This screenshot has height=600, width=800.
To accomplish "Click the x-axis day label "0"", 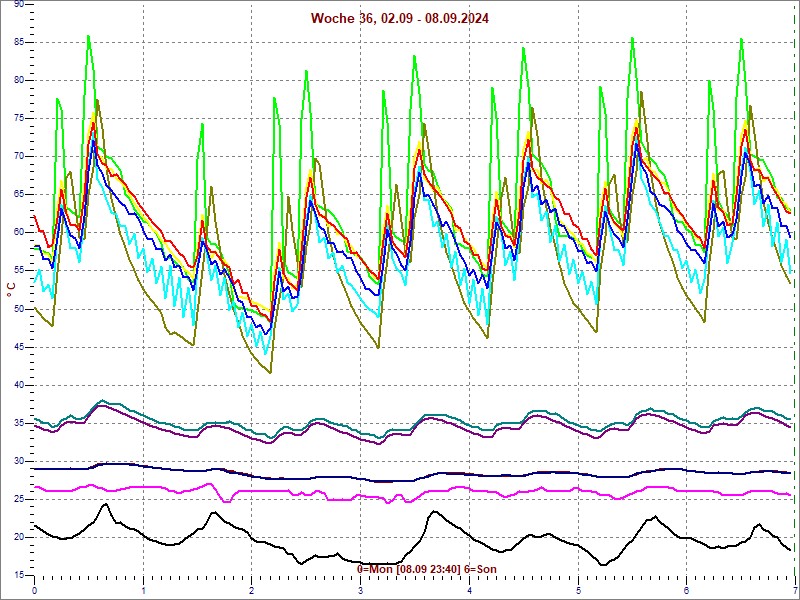I will pos(34,592).
